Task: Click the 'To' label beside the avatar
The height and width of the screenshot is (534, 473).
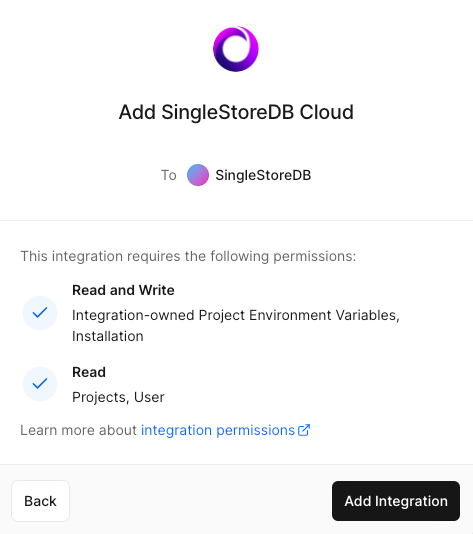Action: (169, 175)
